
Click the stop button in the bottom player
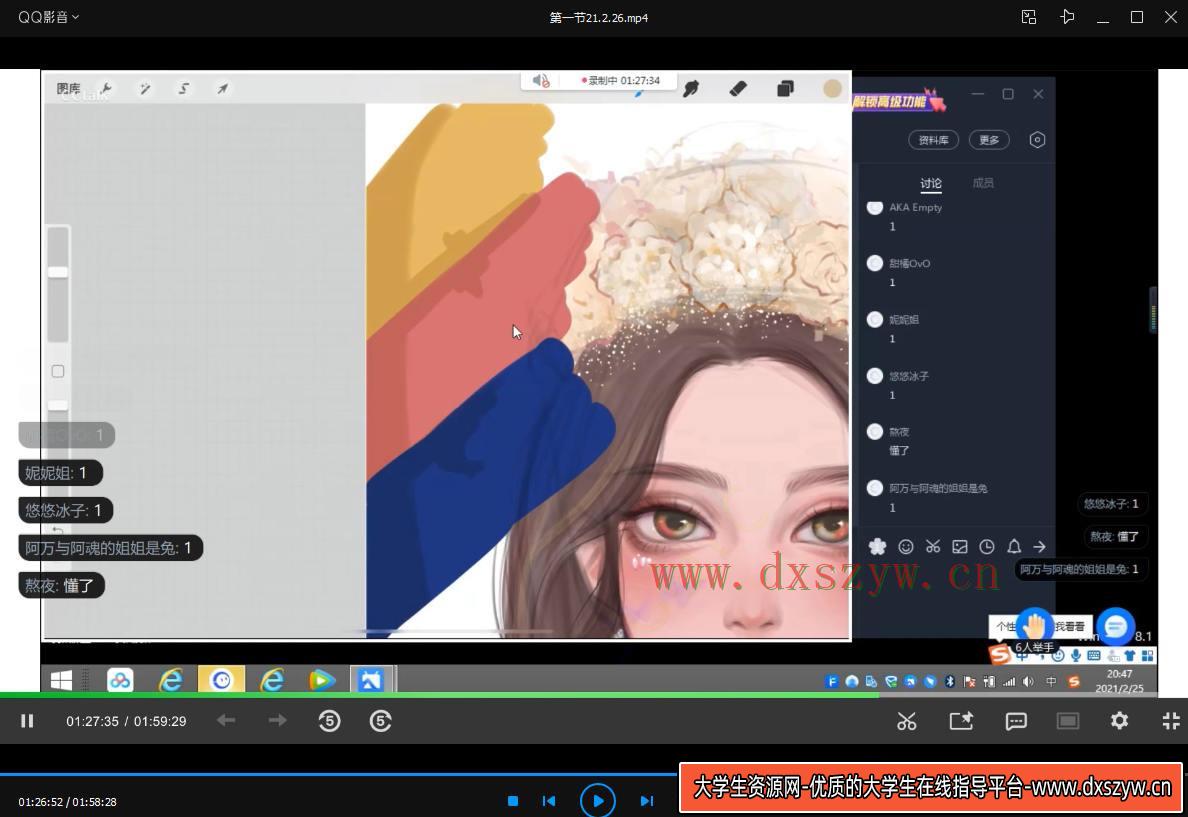[513, 801]
